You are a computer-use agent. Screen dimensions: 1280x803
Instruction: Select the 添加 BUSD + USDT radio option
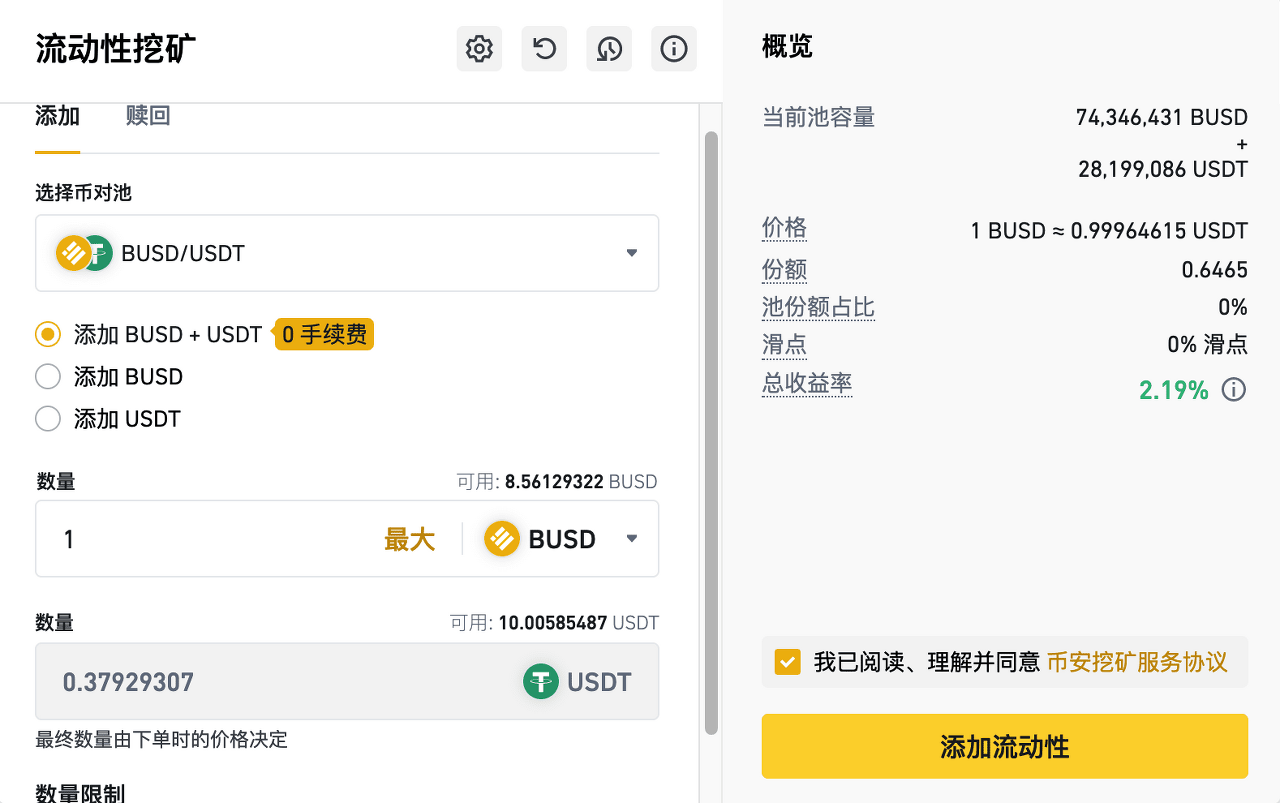coord(48,334)
